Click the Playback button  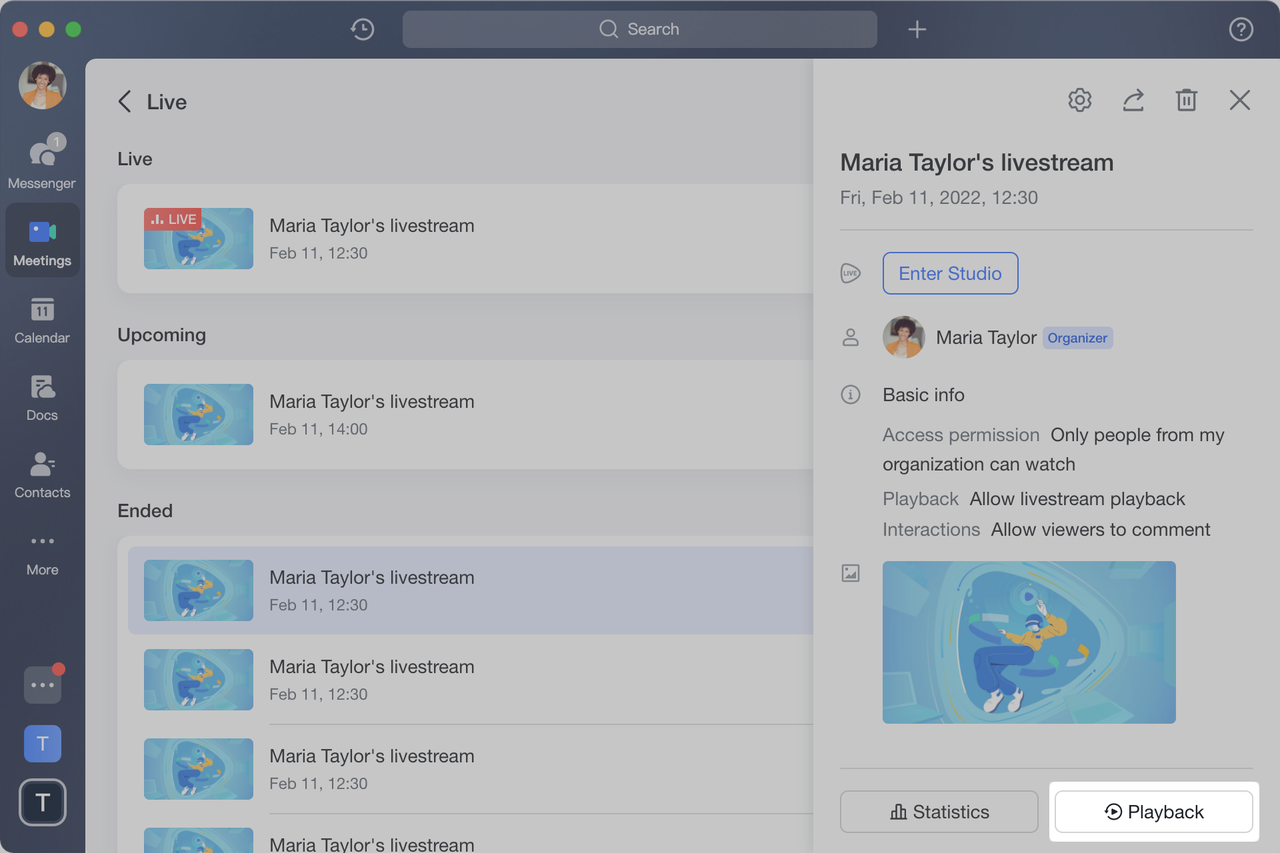1153,812
